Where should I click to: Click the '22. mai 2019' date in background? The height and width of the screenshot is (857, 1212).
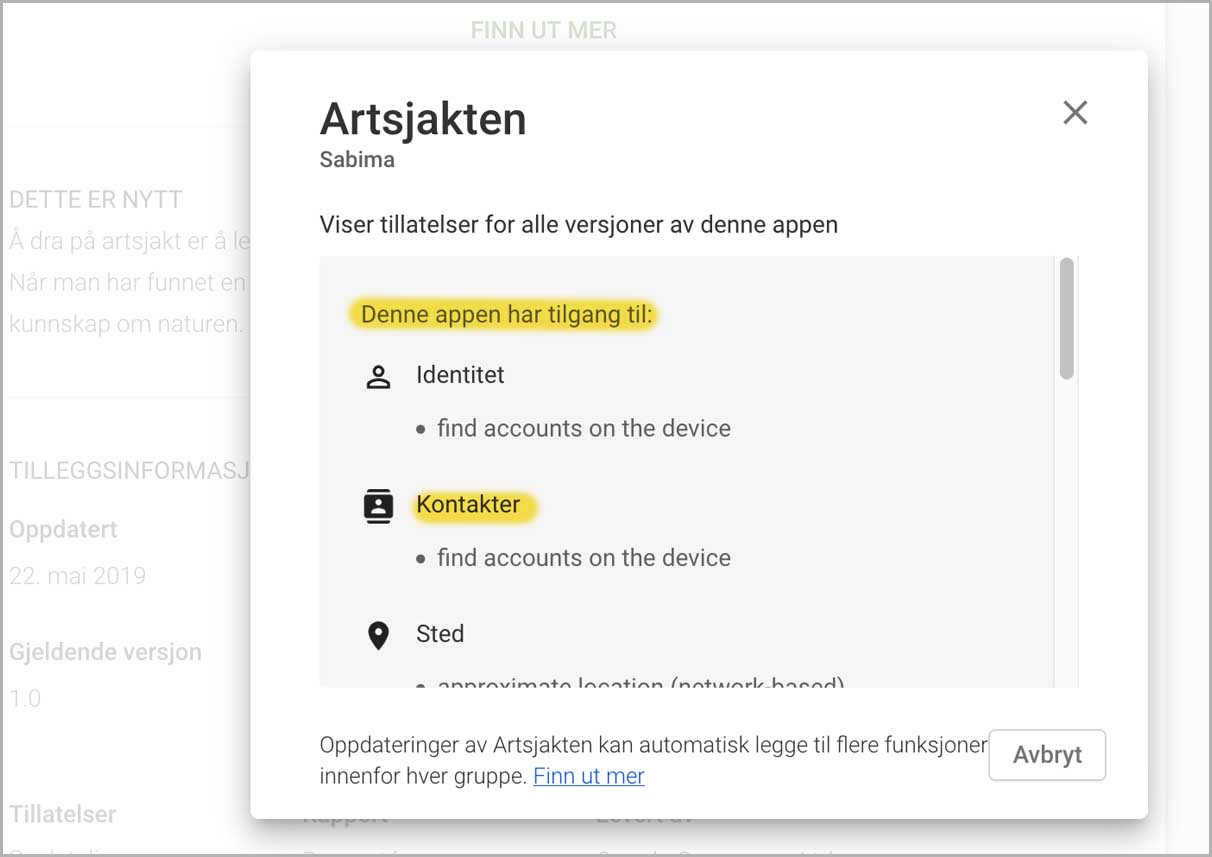pyautogui.click(x=78, y=576)
